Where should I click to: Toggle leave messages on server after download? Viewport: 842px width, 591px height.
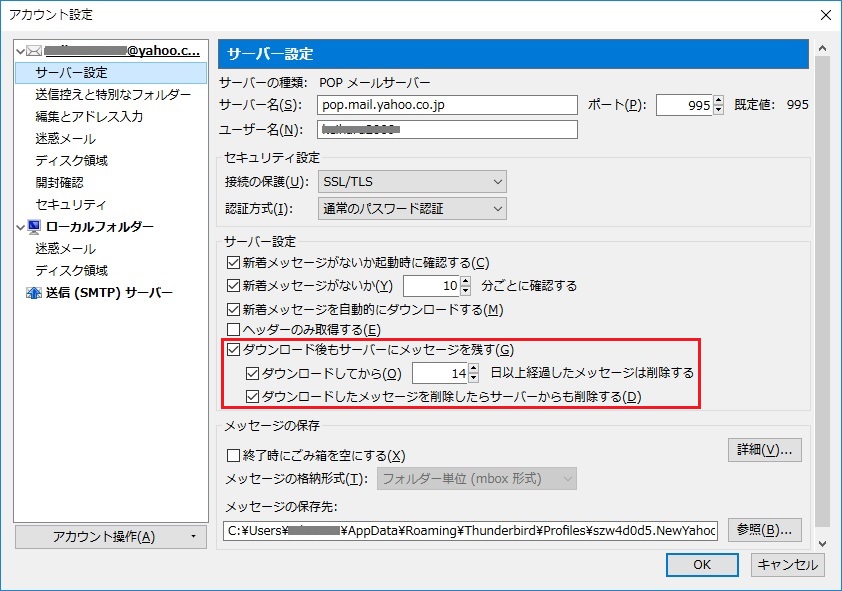234,350
